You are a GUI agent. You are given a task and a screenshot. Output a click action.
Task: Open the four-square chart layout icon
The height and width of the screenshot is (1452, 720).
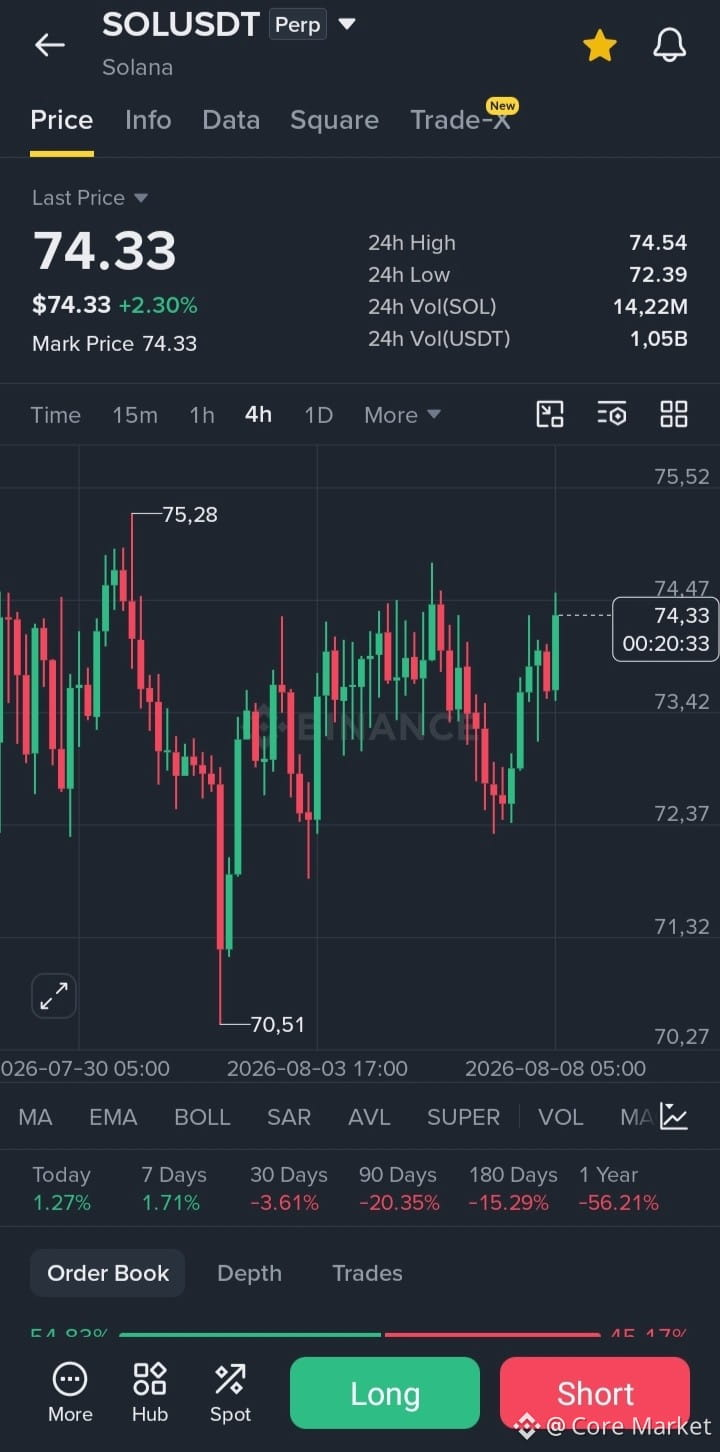click(x=674, y=414)
